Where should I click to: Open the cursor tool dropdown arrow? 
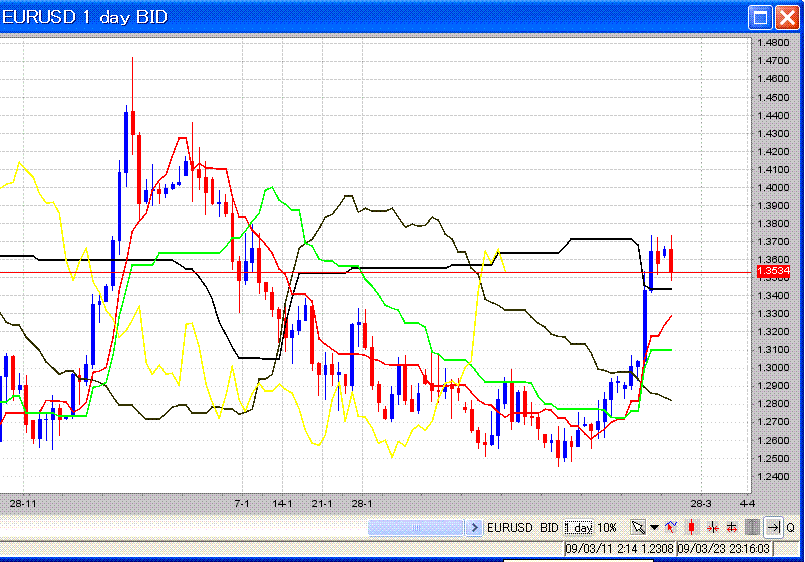[x=654, y=527]
